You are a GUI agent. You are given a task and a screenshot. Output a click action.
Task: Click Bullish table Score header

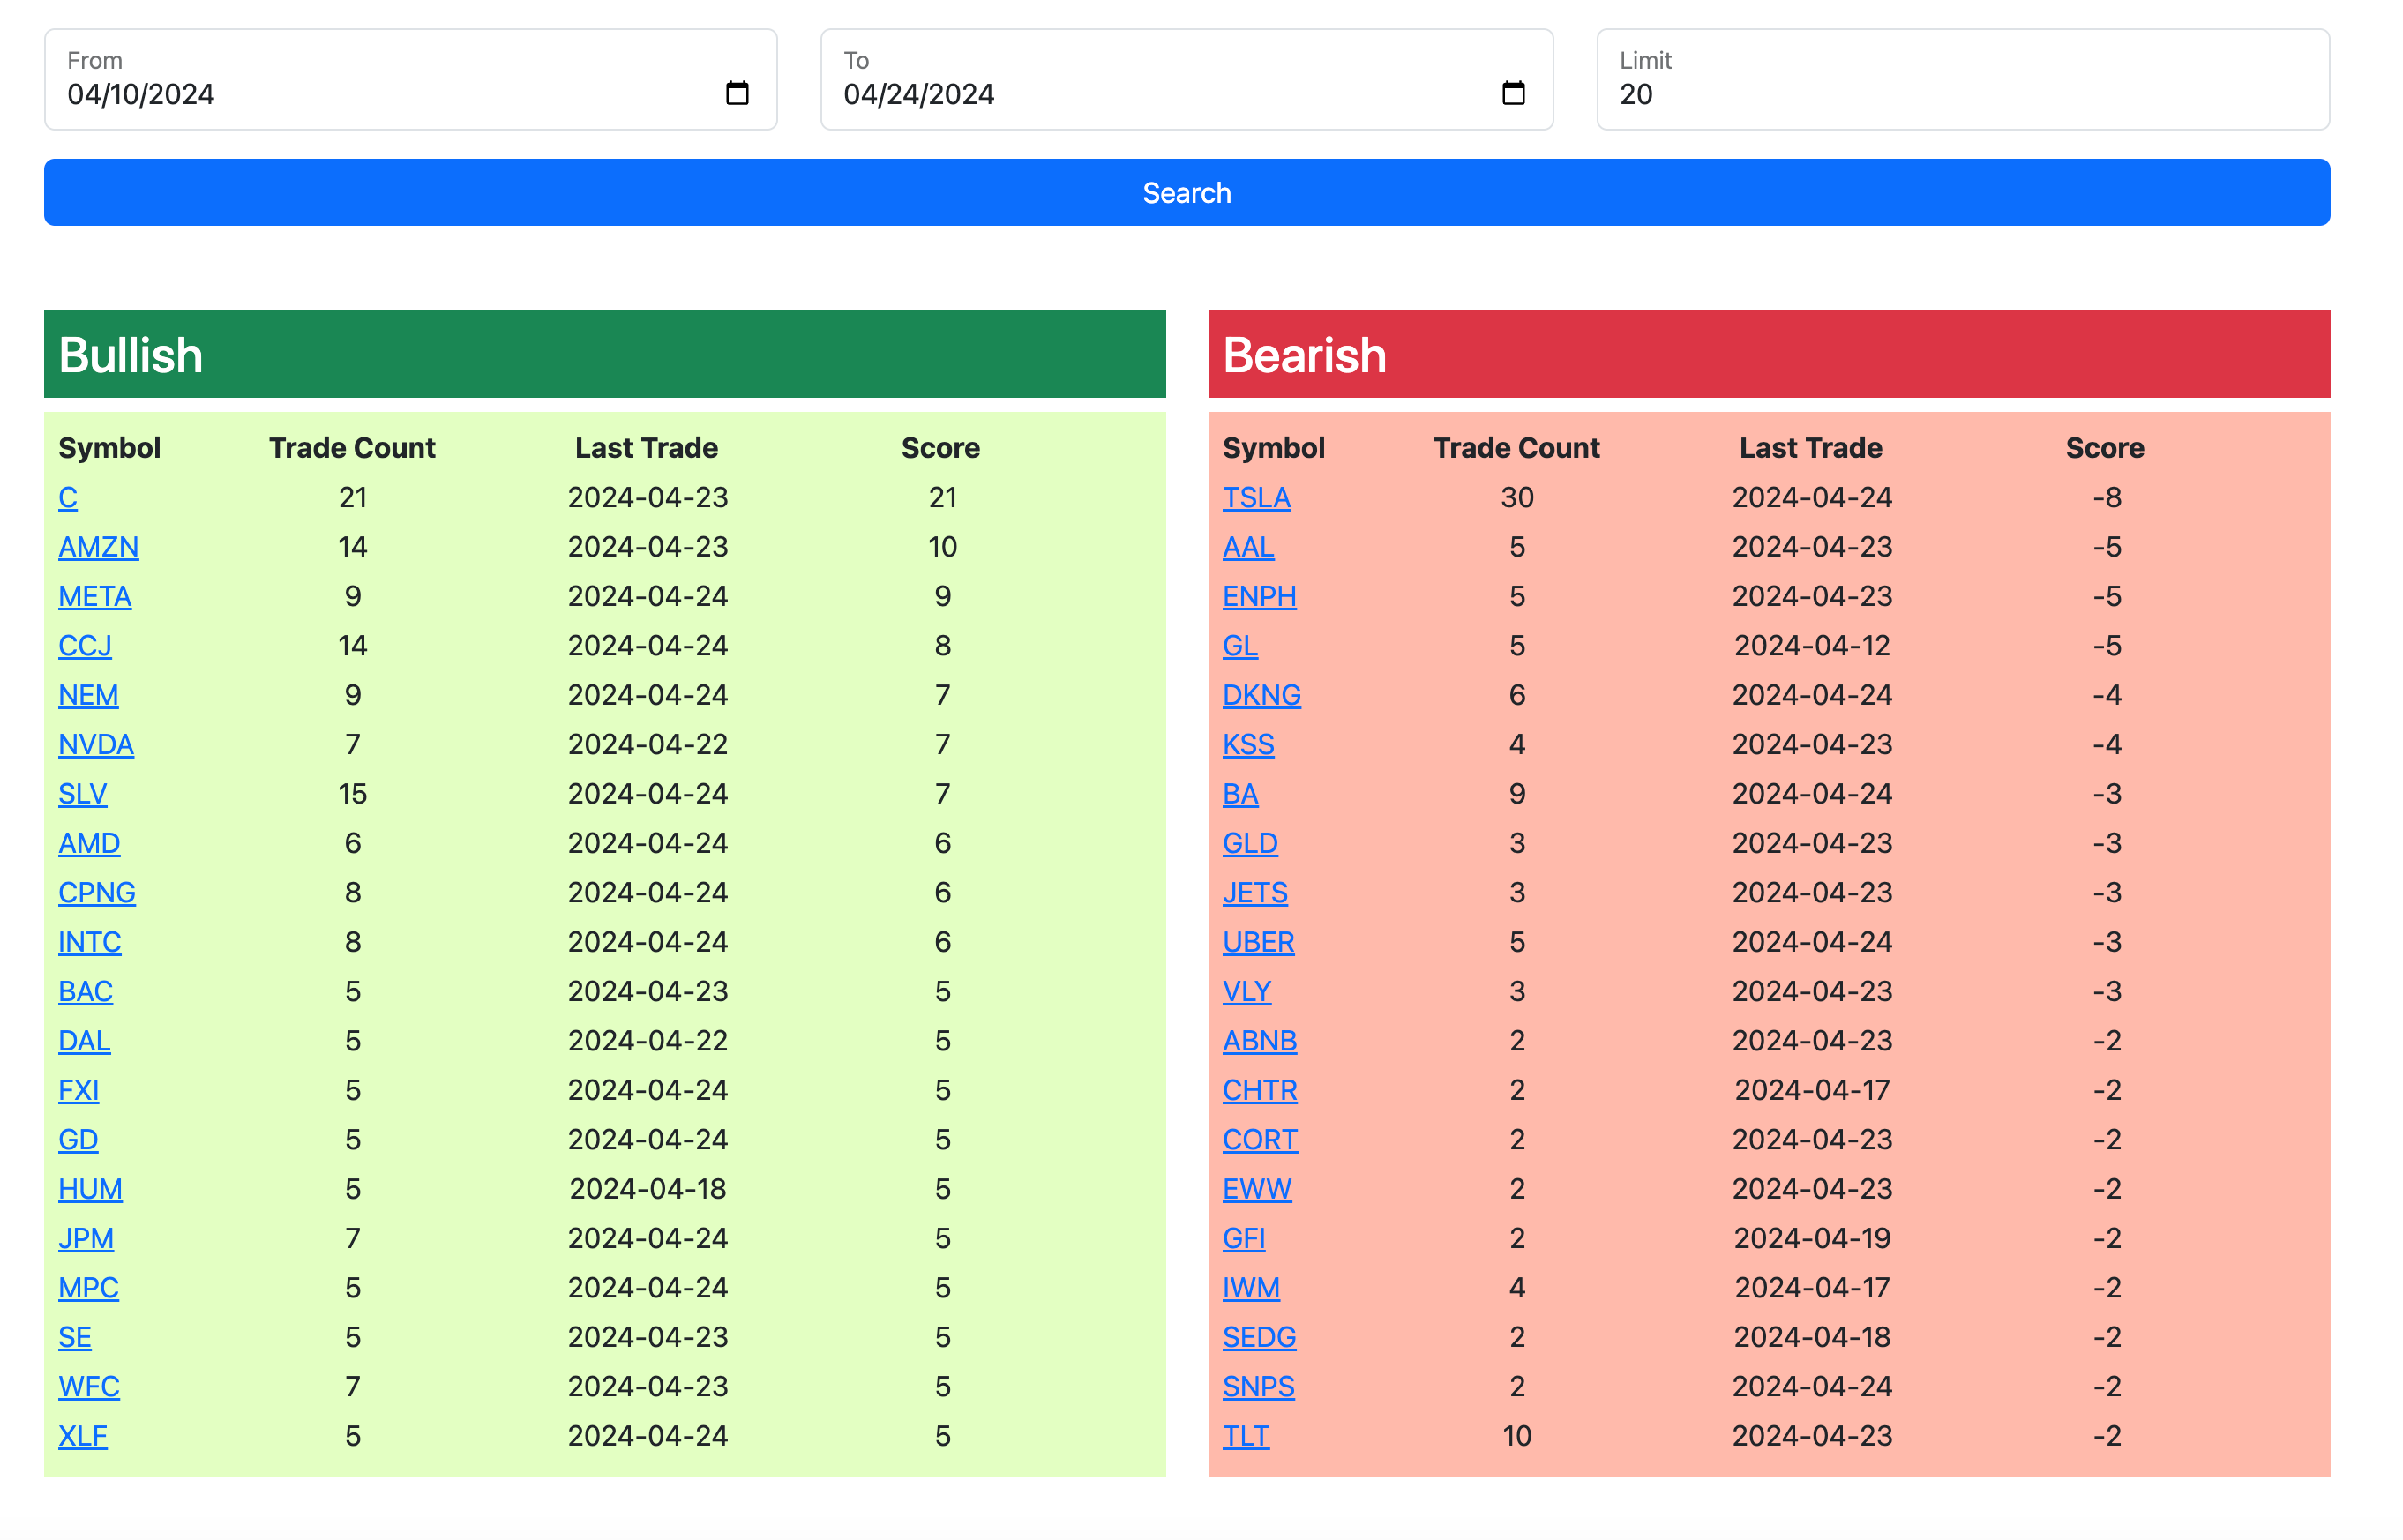[941, 448]
